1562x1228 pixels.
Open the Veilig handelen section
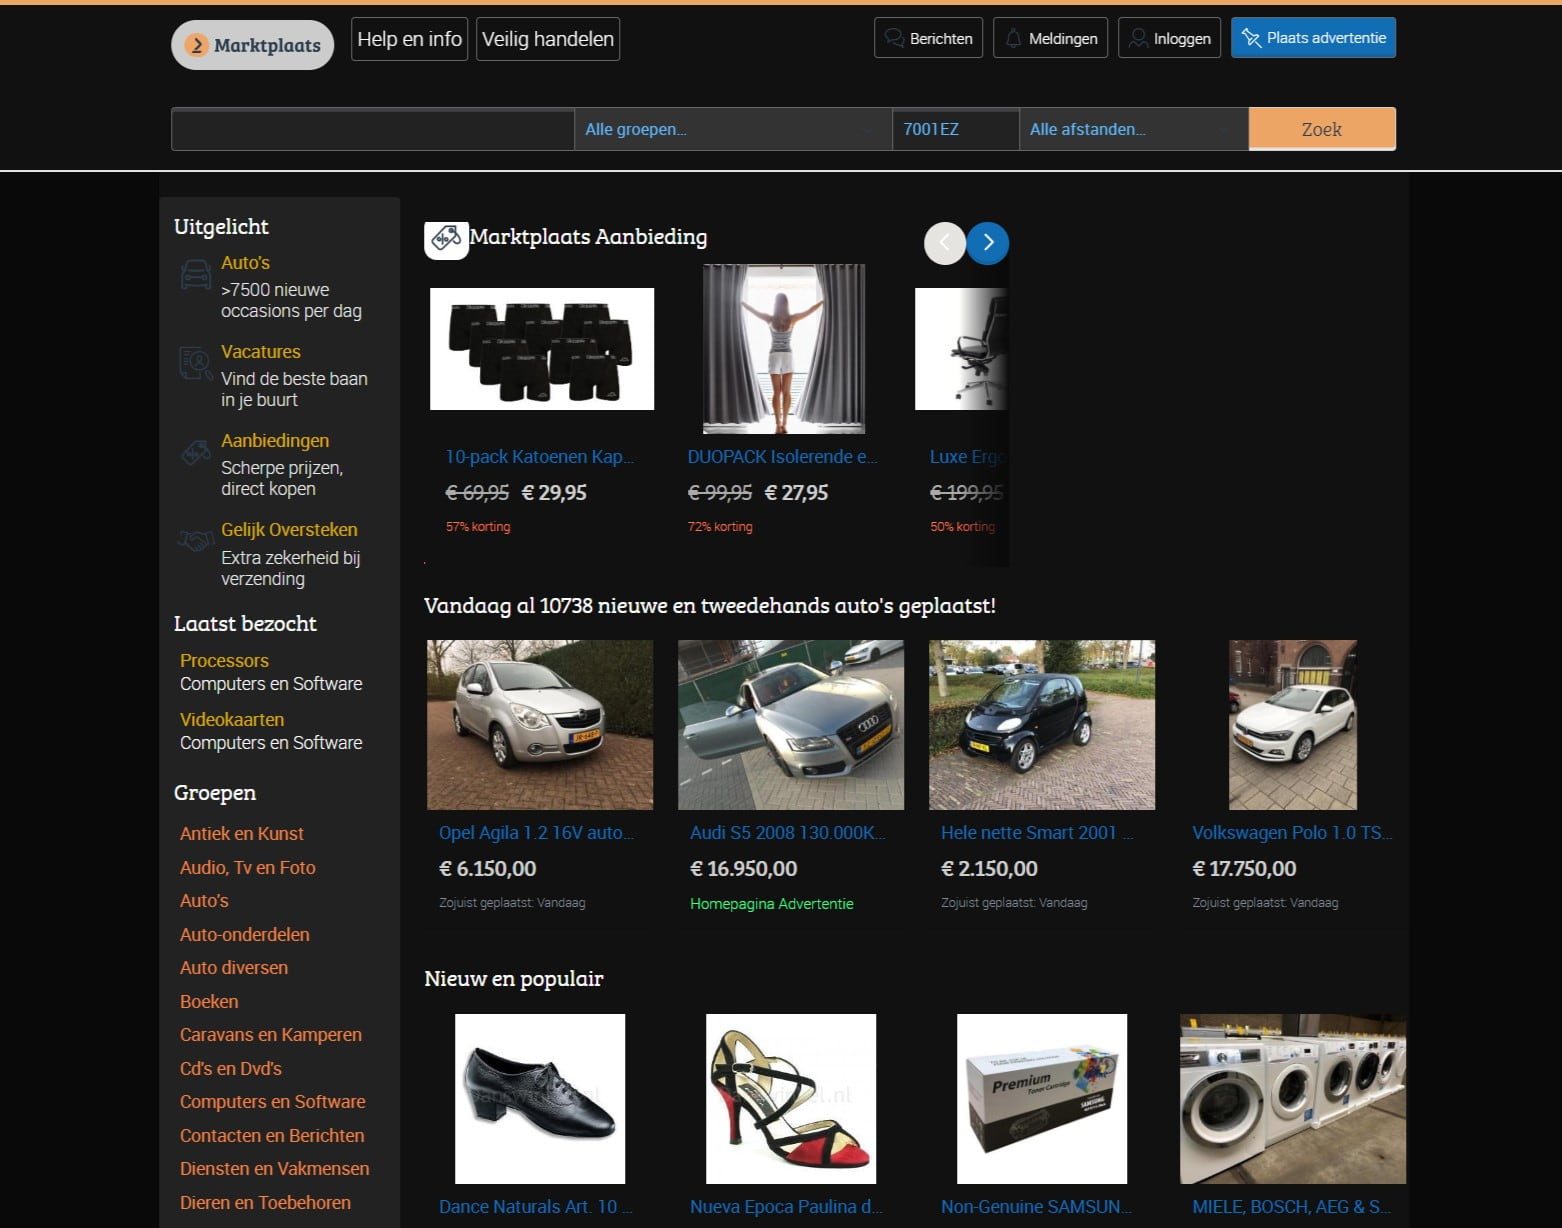(547, 38)
